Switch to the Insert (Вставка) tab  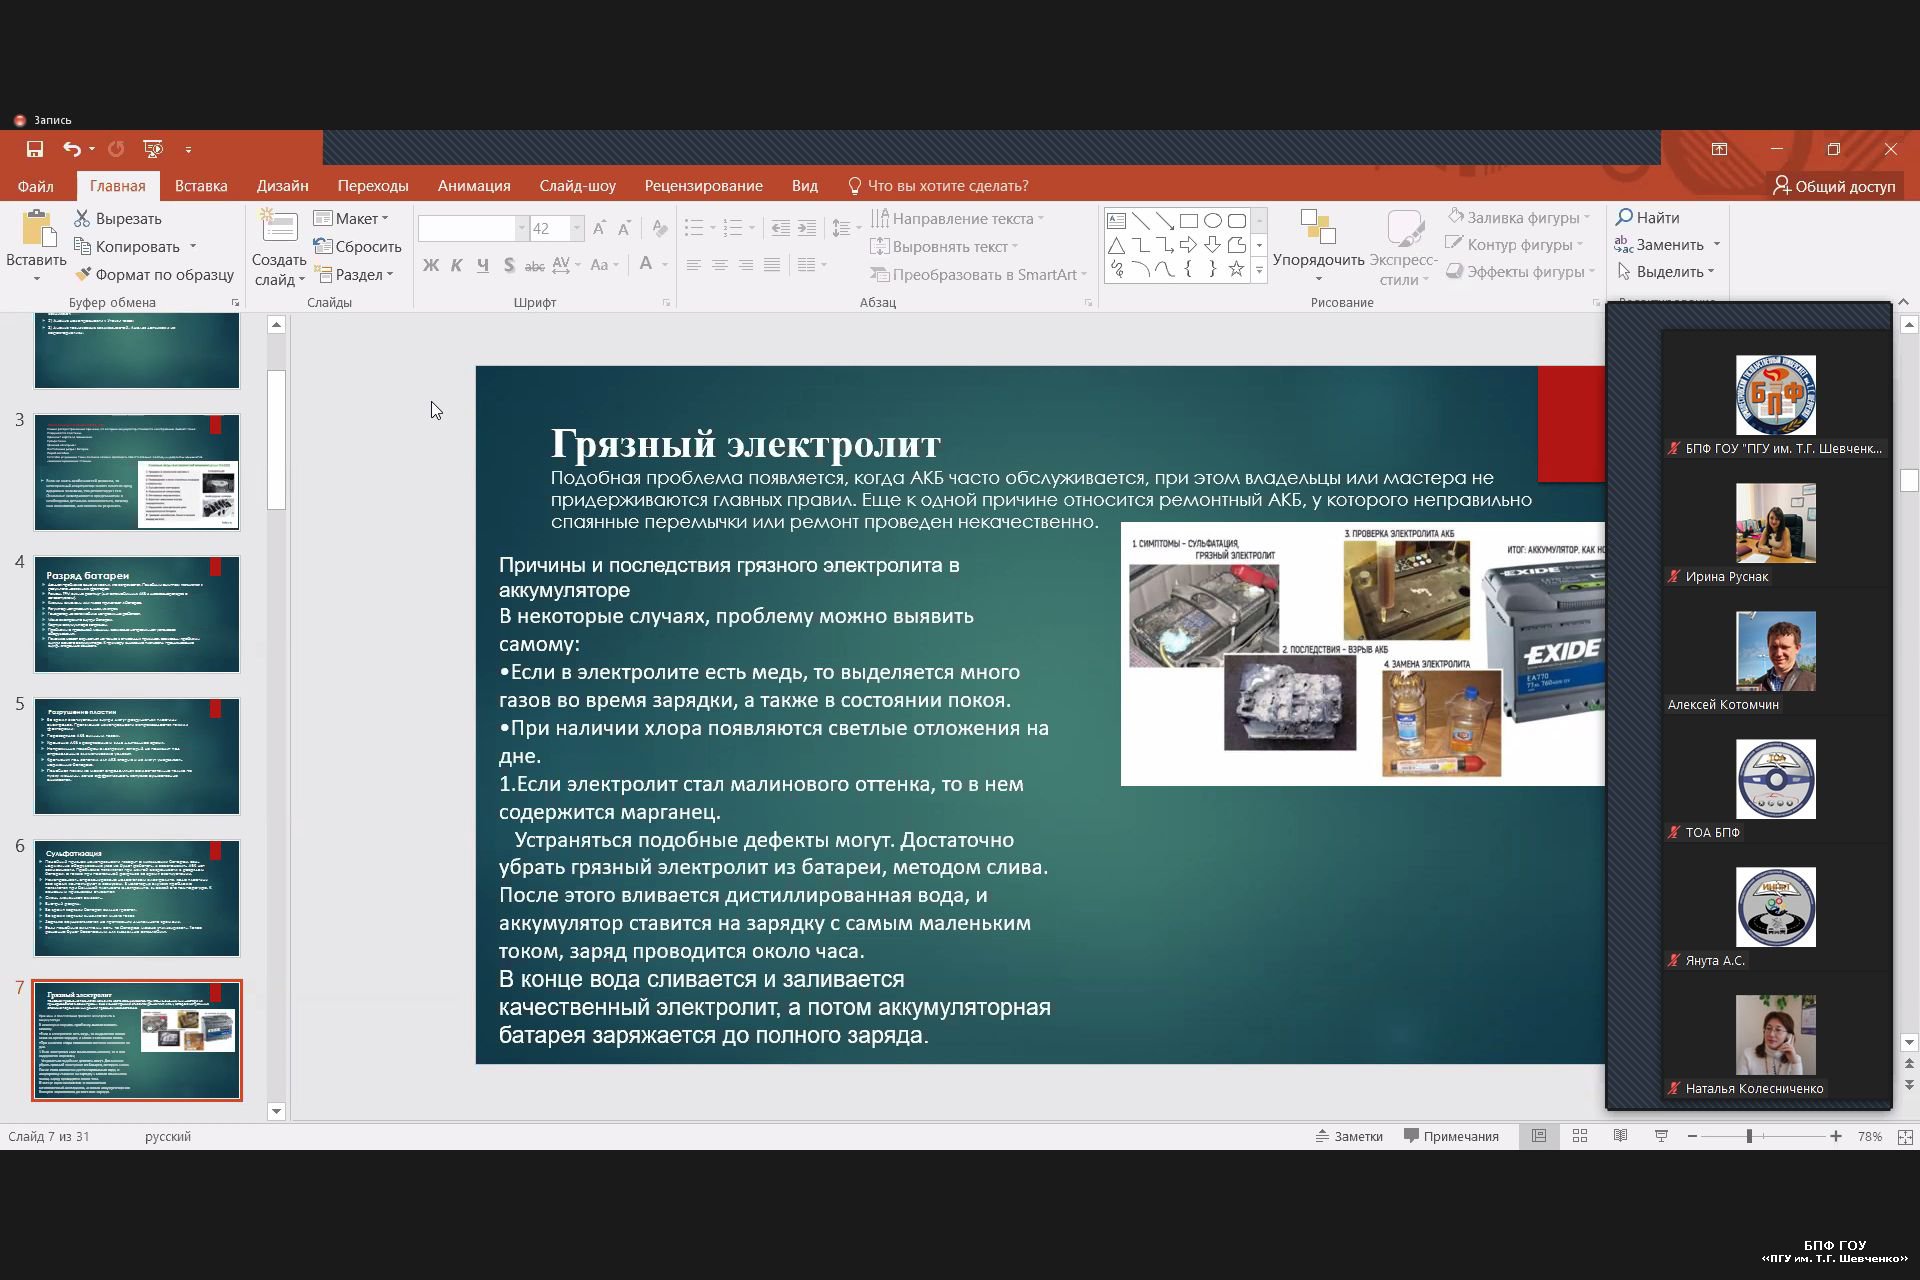pyautogui.click(x=201, y=186)
